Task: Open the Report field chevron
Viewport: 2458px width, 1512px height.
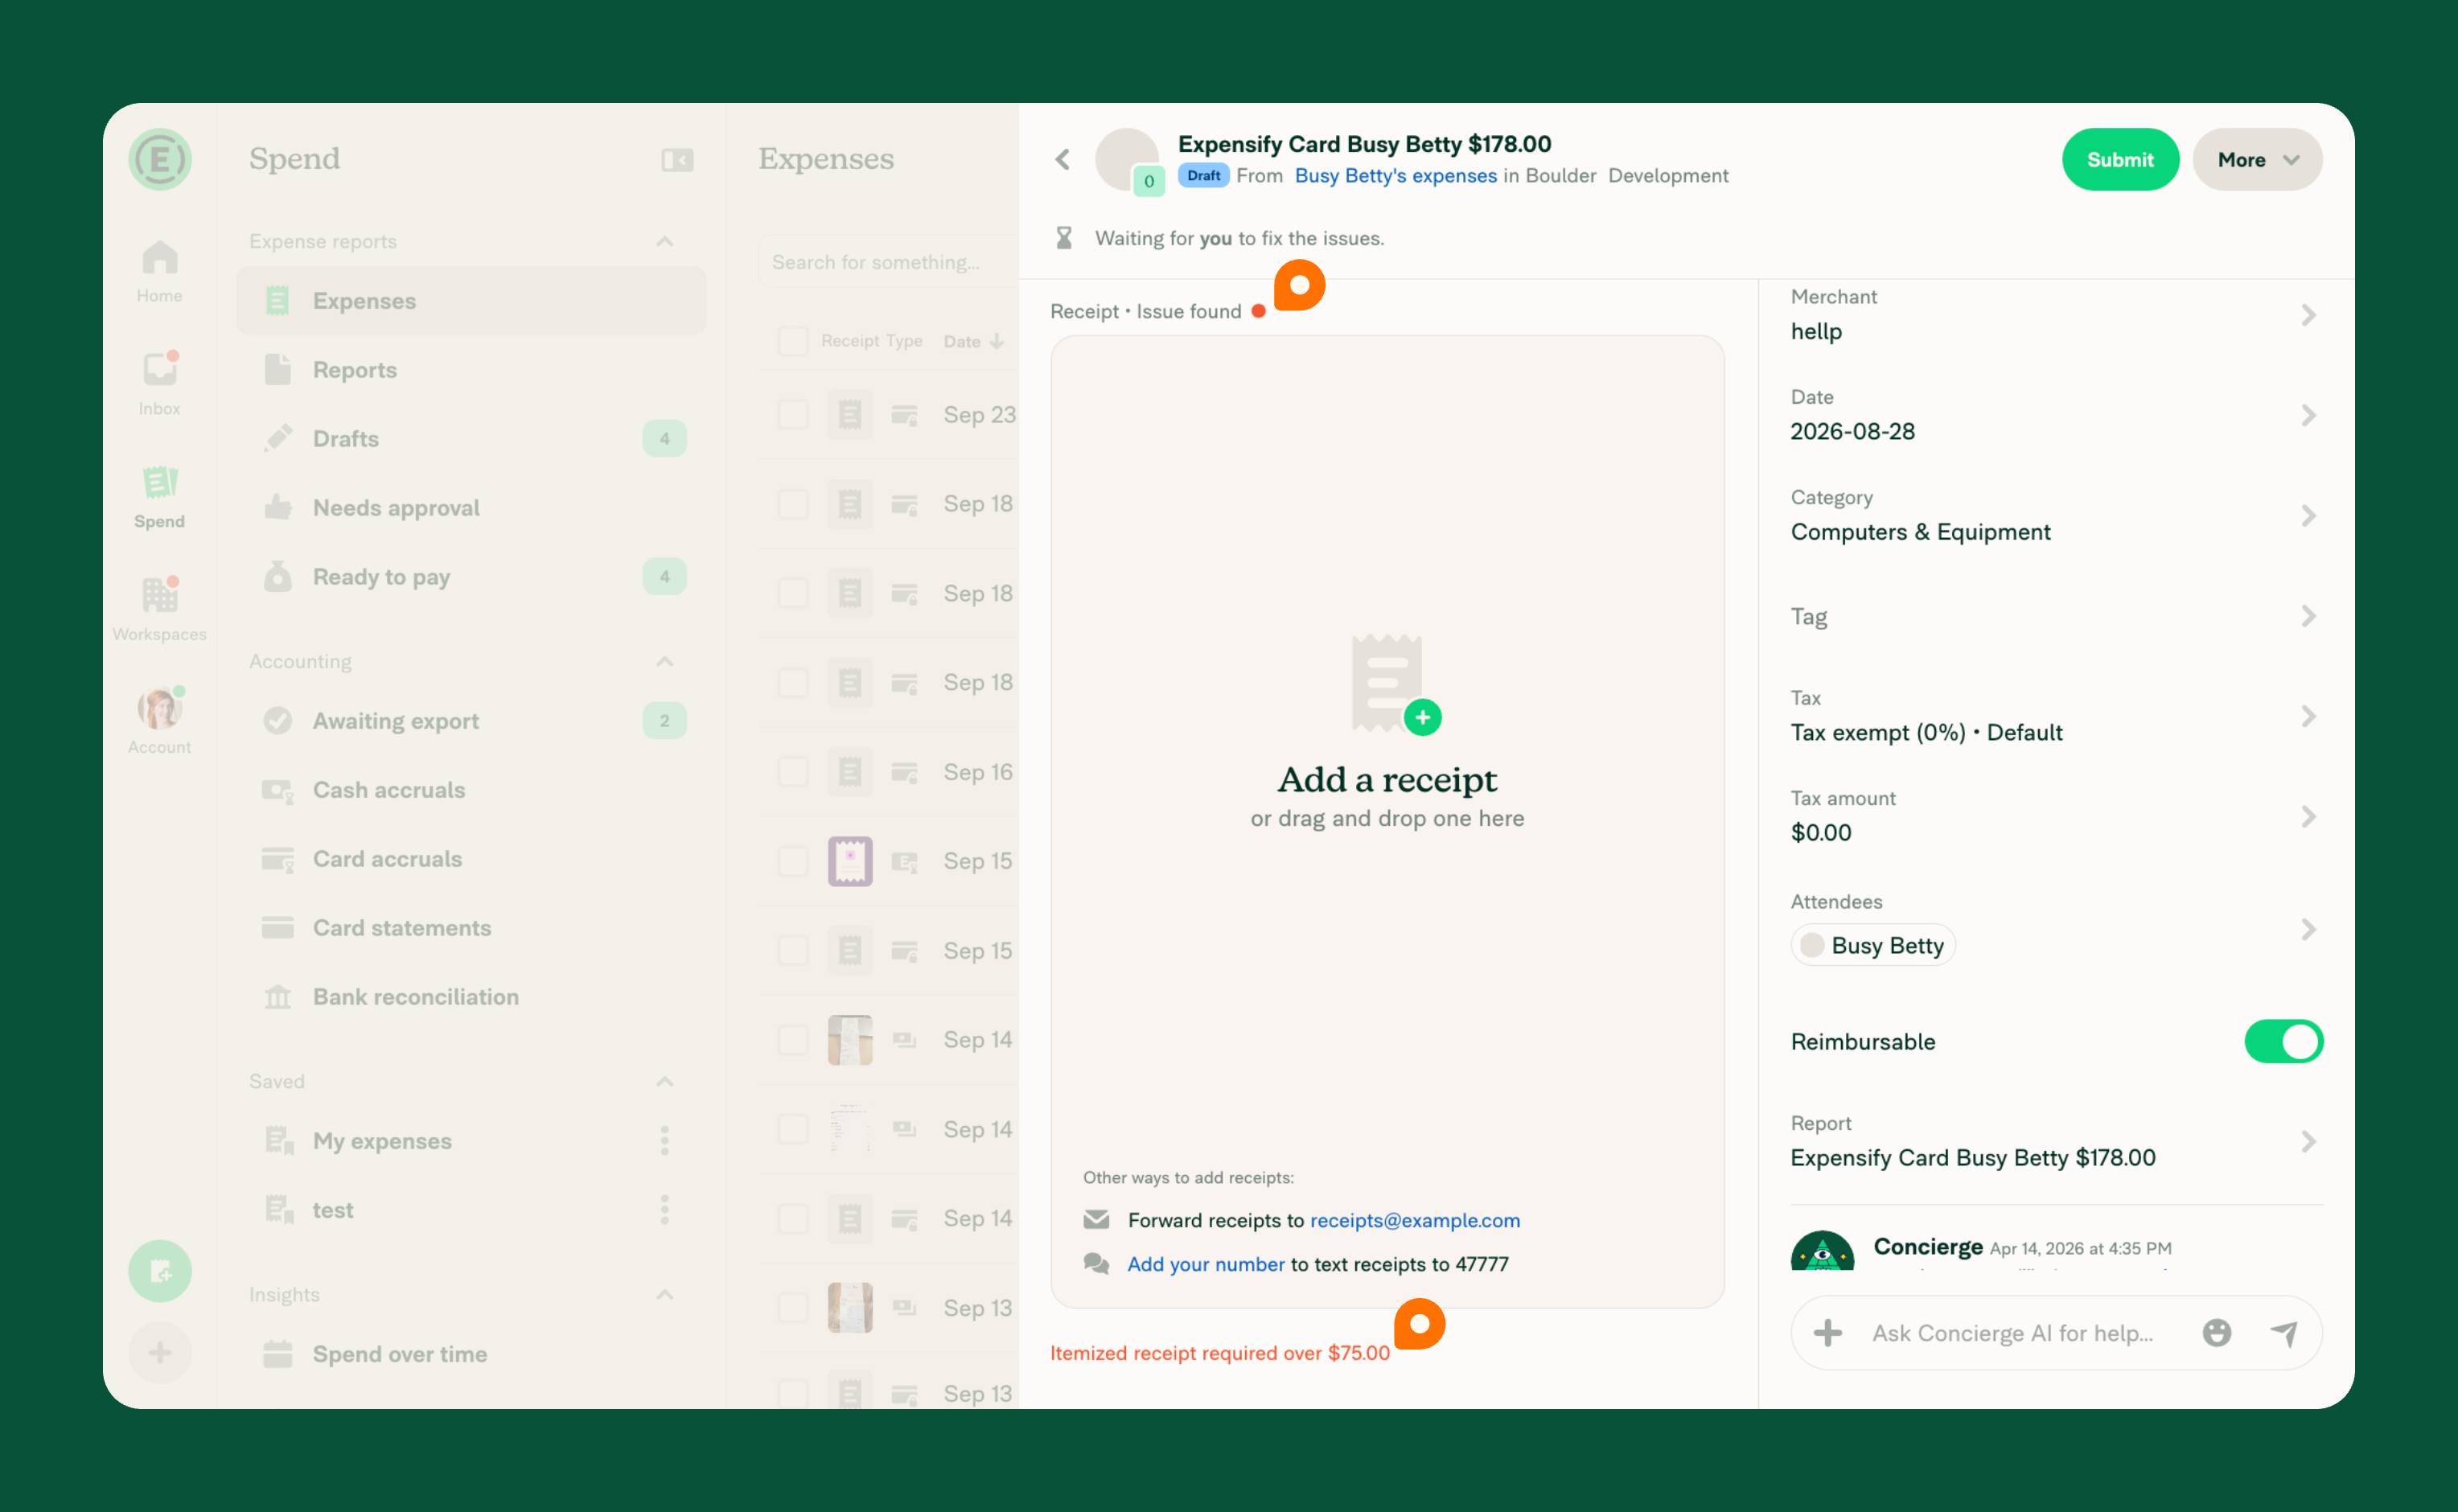Action: 2308,1141
